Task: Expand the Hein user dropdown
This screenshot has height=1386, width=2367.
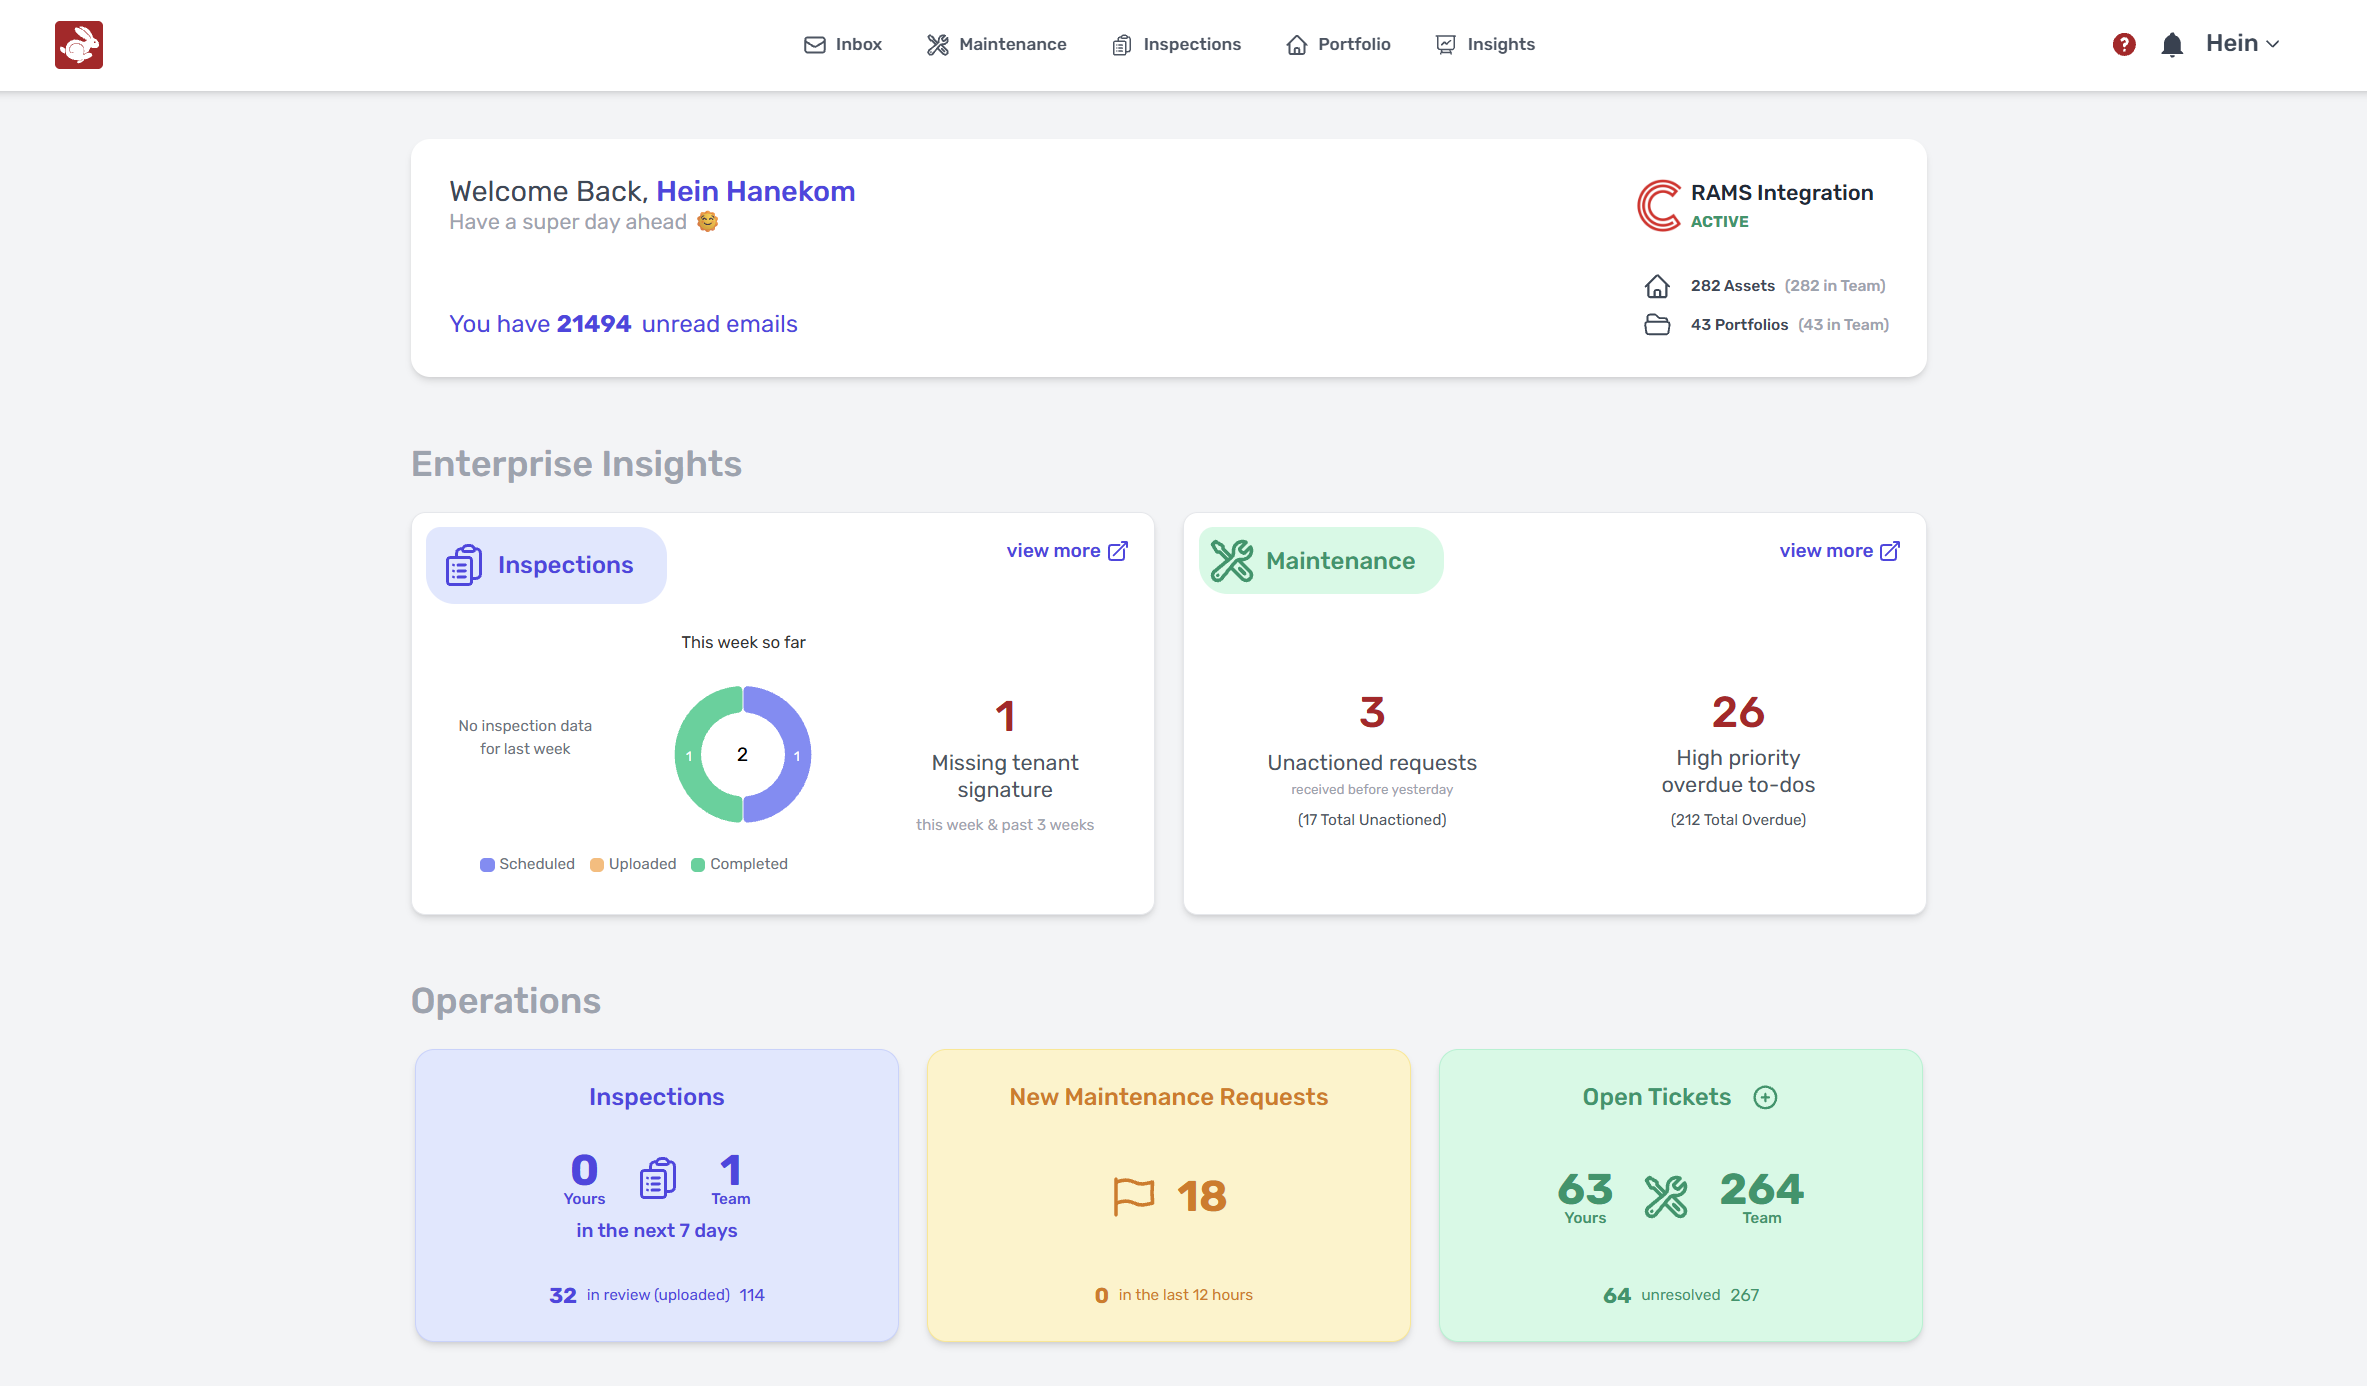Action: pyautogui.click(x=2242, y=44)
